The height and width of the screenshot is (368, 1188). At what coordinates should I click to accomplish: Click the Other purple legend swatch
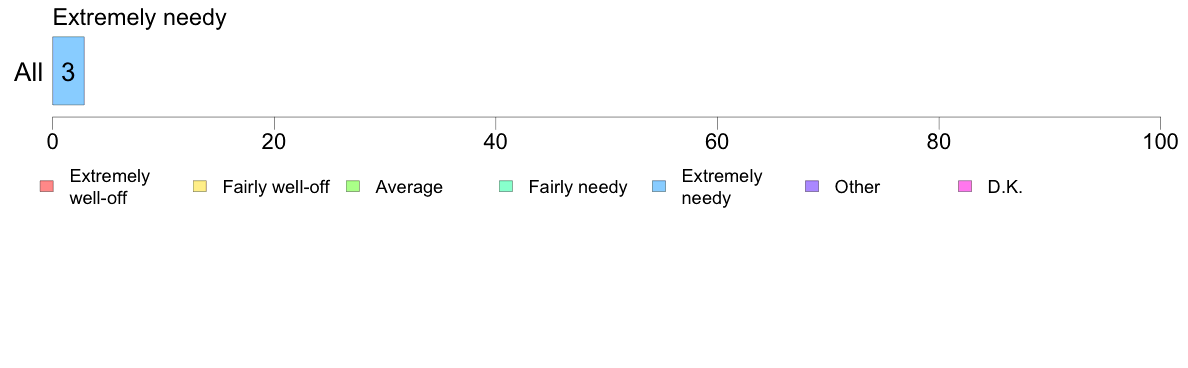(x=812, y=186)
